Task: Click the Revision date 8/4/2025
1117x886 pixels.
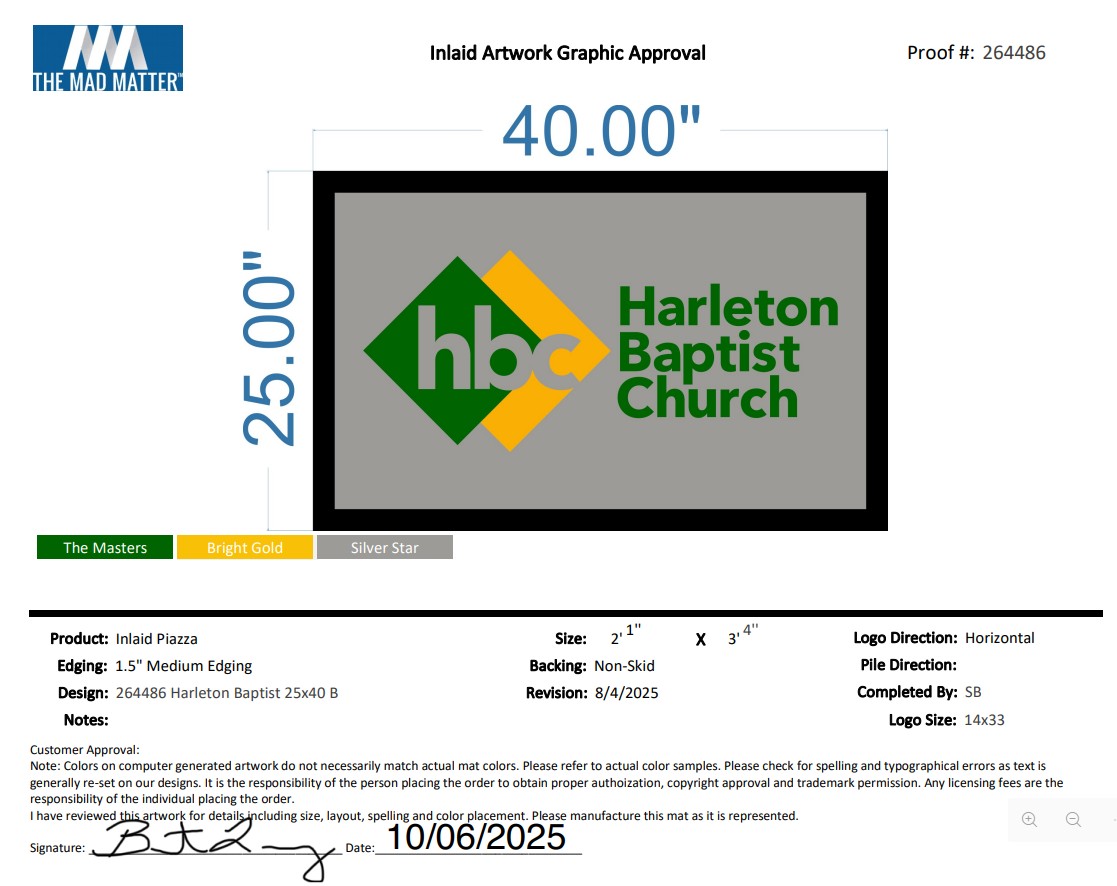Action: (626, 693)
